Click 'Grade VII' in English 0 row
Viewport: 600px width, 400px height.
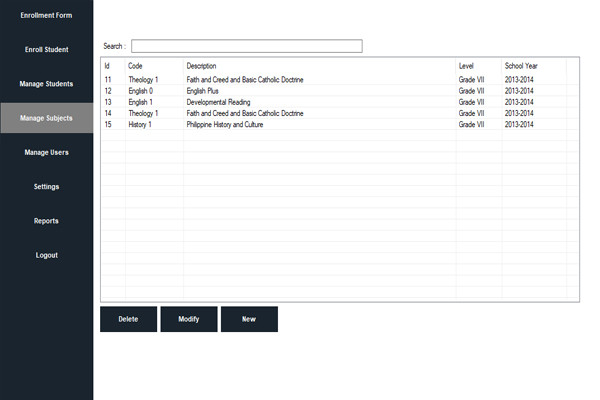[x=471, y=91]
